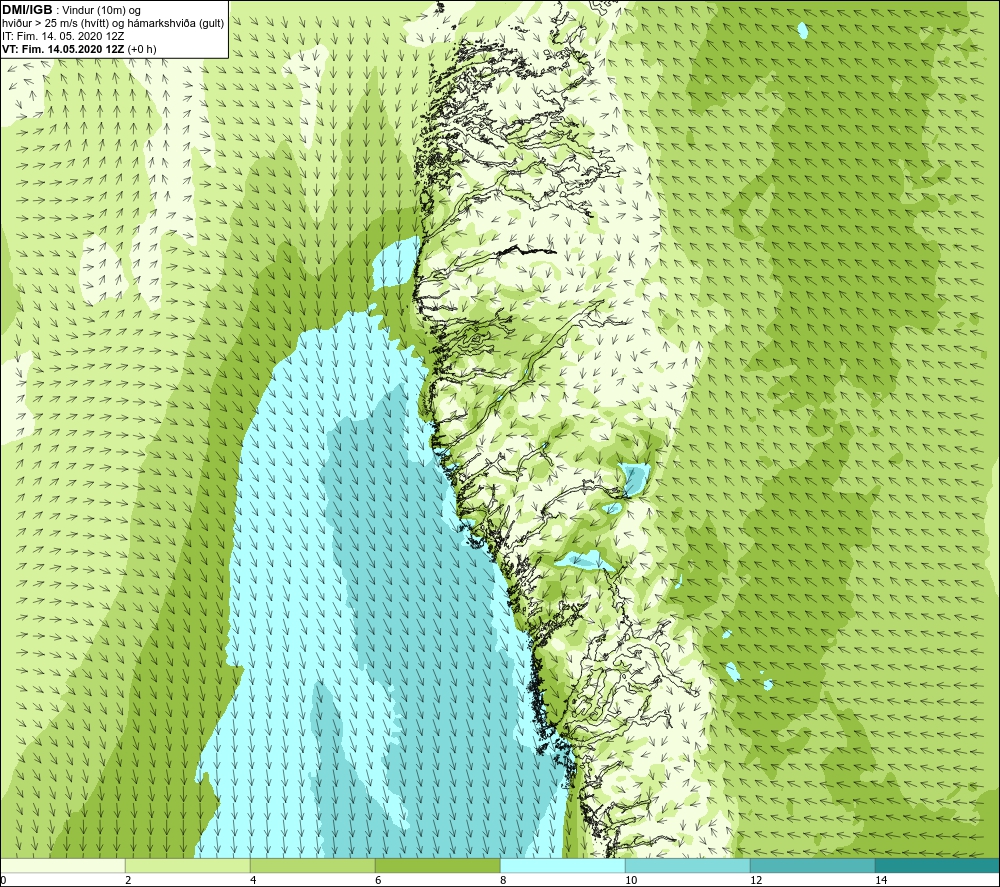Click the DMI/IGB title text
The height and width of the screenshot is (887, 1000).
tap(27, 10)
